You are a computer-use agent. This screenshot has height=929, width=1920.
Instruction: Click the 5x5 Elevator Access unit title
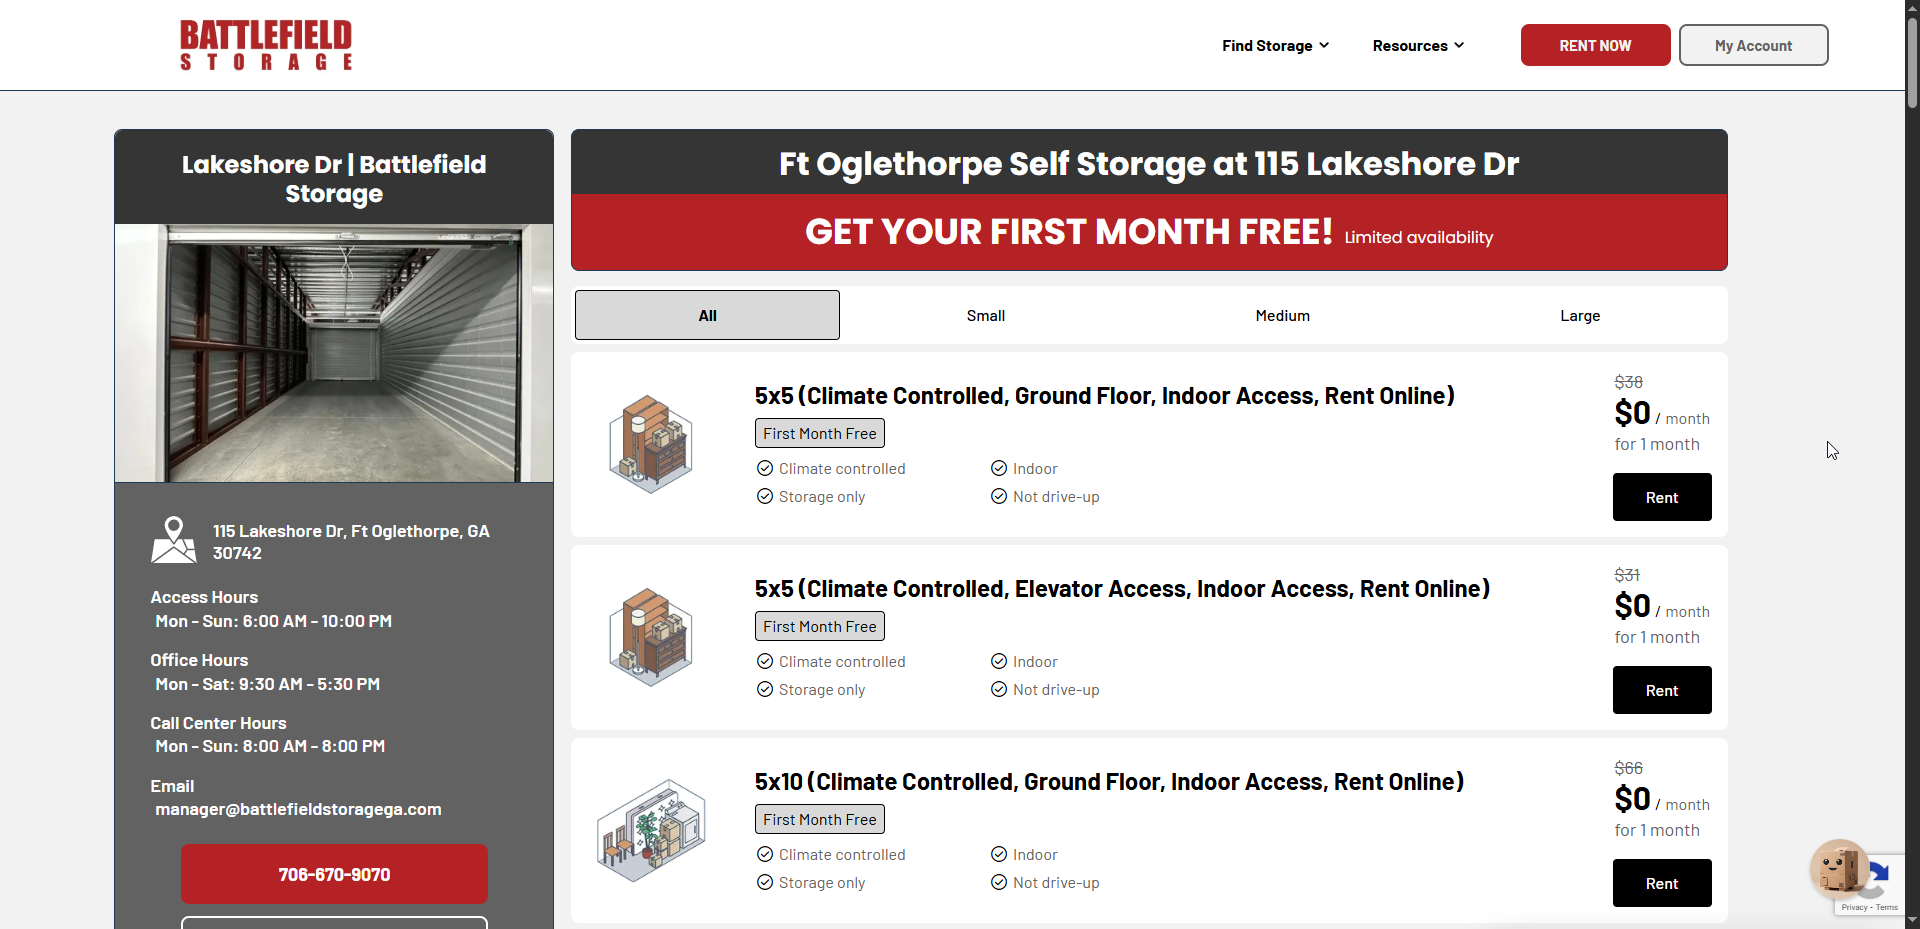[1122, 589]
